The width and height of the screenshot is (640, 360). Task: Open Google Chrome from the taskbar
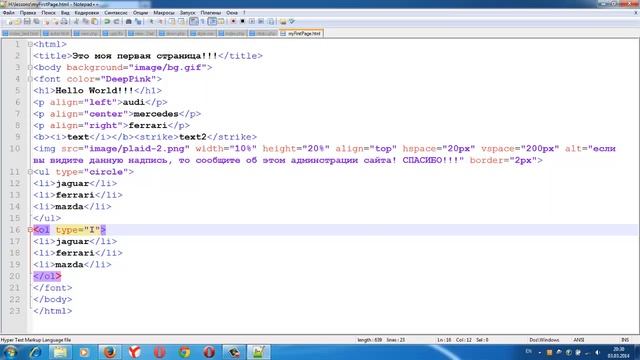pos(184,352)
